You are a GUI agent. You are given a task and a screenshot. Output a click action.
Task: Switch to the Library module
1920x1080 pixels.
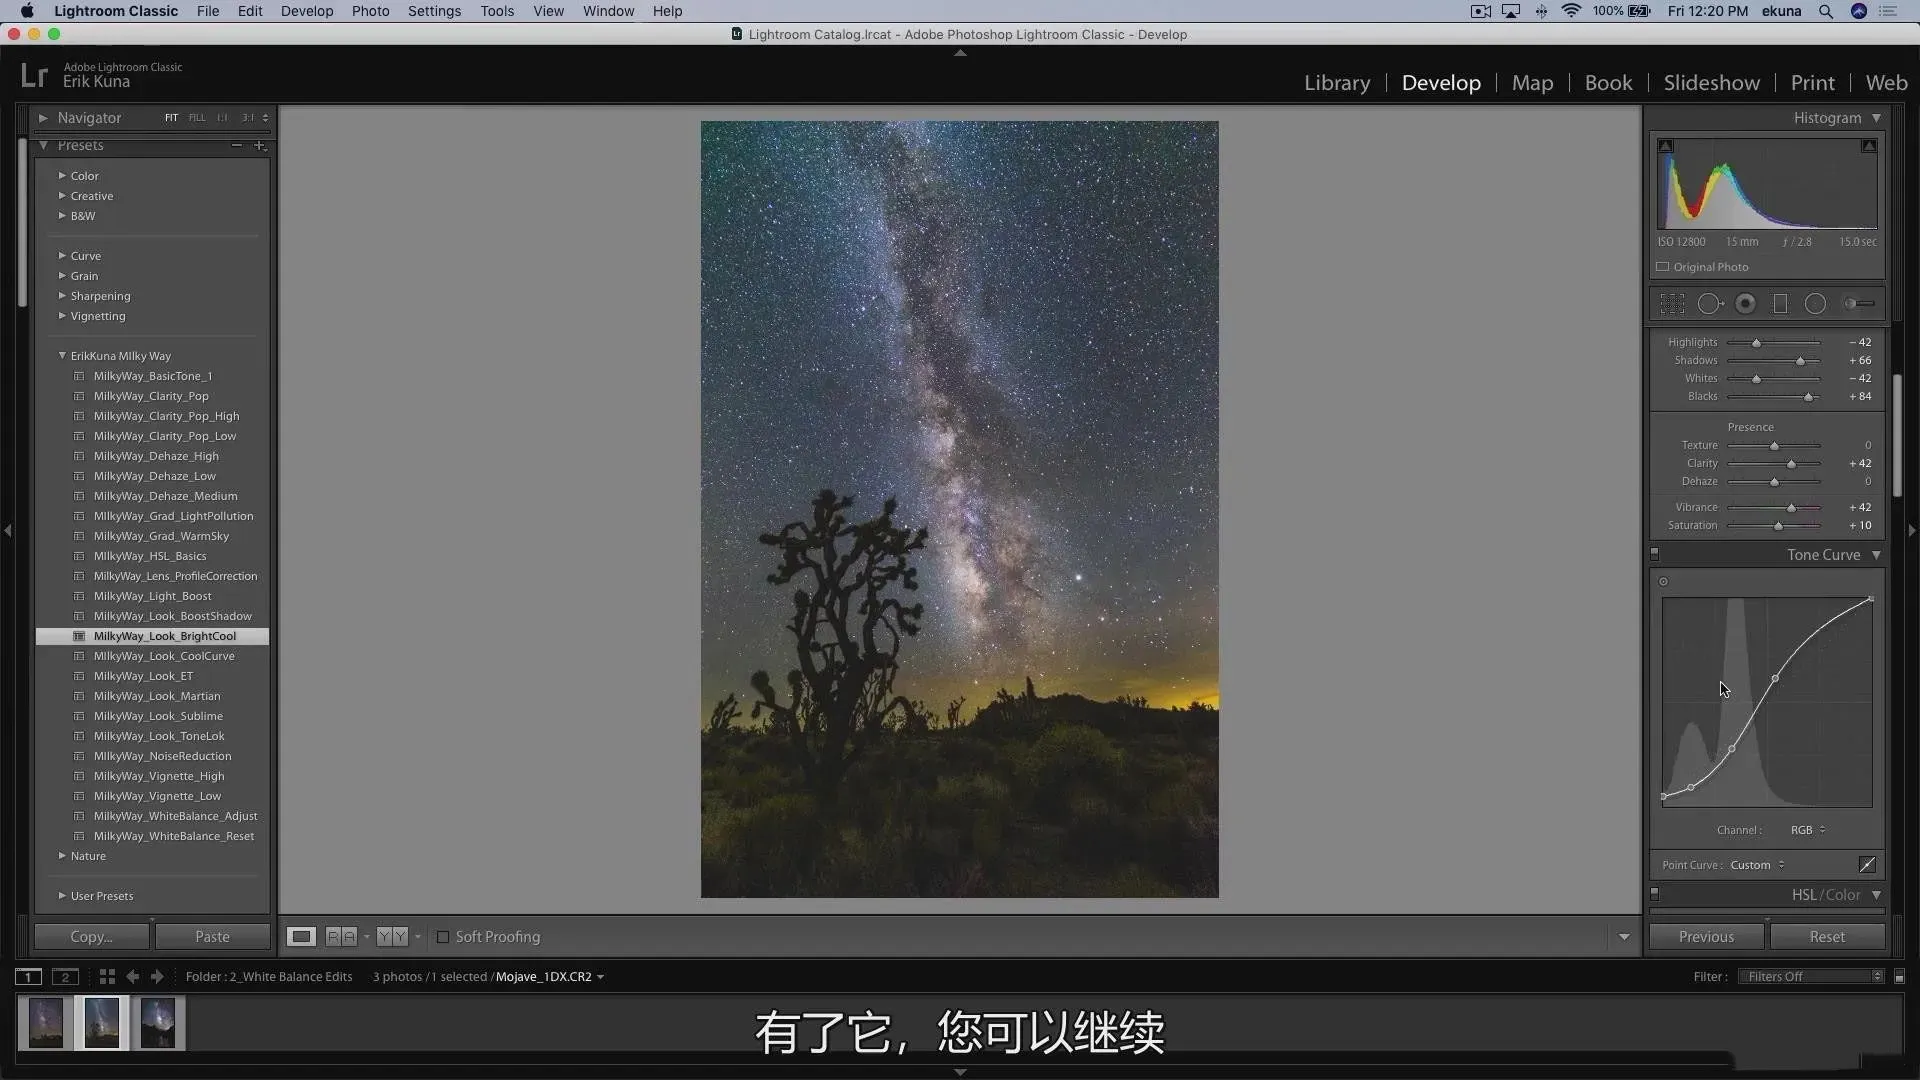(1337, 83)
